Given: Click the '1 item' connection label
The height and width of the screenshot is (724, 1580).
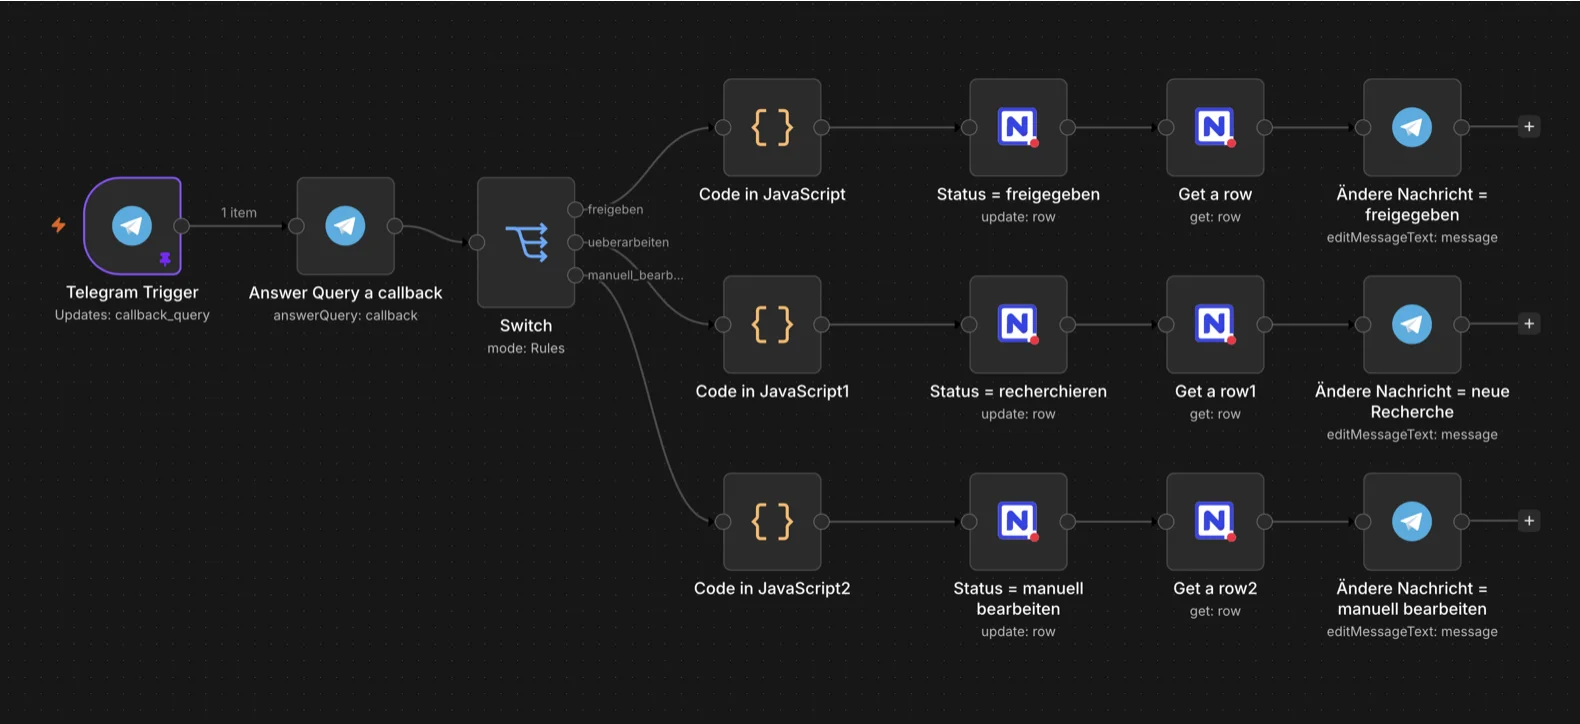Looking at the screenshot, I should pos(239,212).
